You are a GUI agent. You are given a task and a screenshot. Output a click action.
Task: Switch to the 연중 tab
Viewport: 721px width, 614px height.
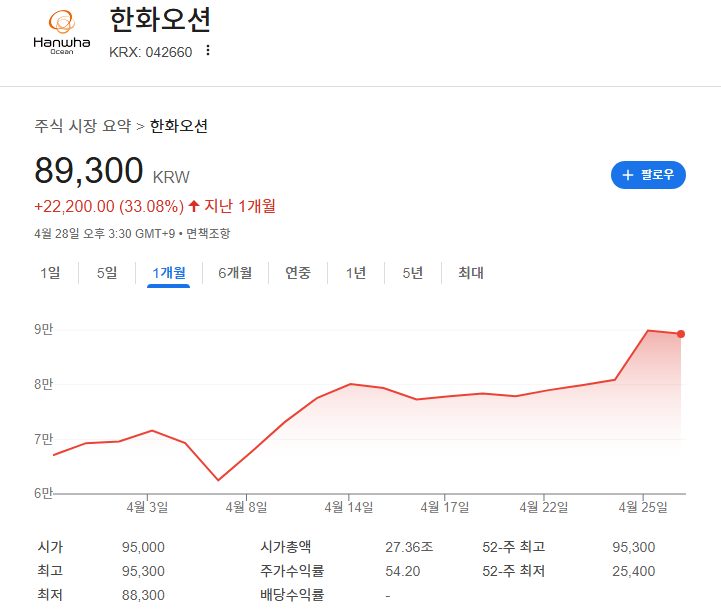point(298,273)
